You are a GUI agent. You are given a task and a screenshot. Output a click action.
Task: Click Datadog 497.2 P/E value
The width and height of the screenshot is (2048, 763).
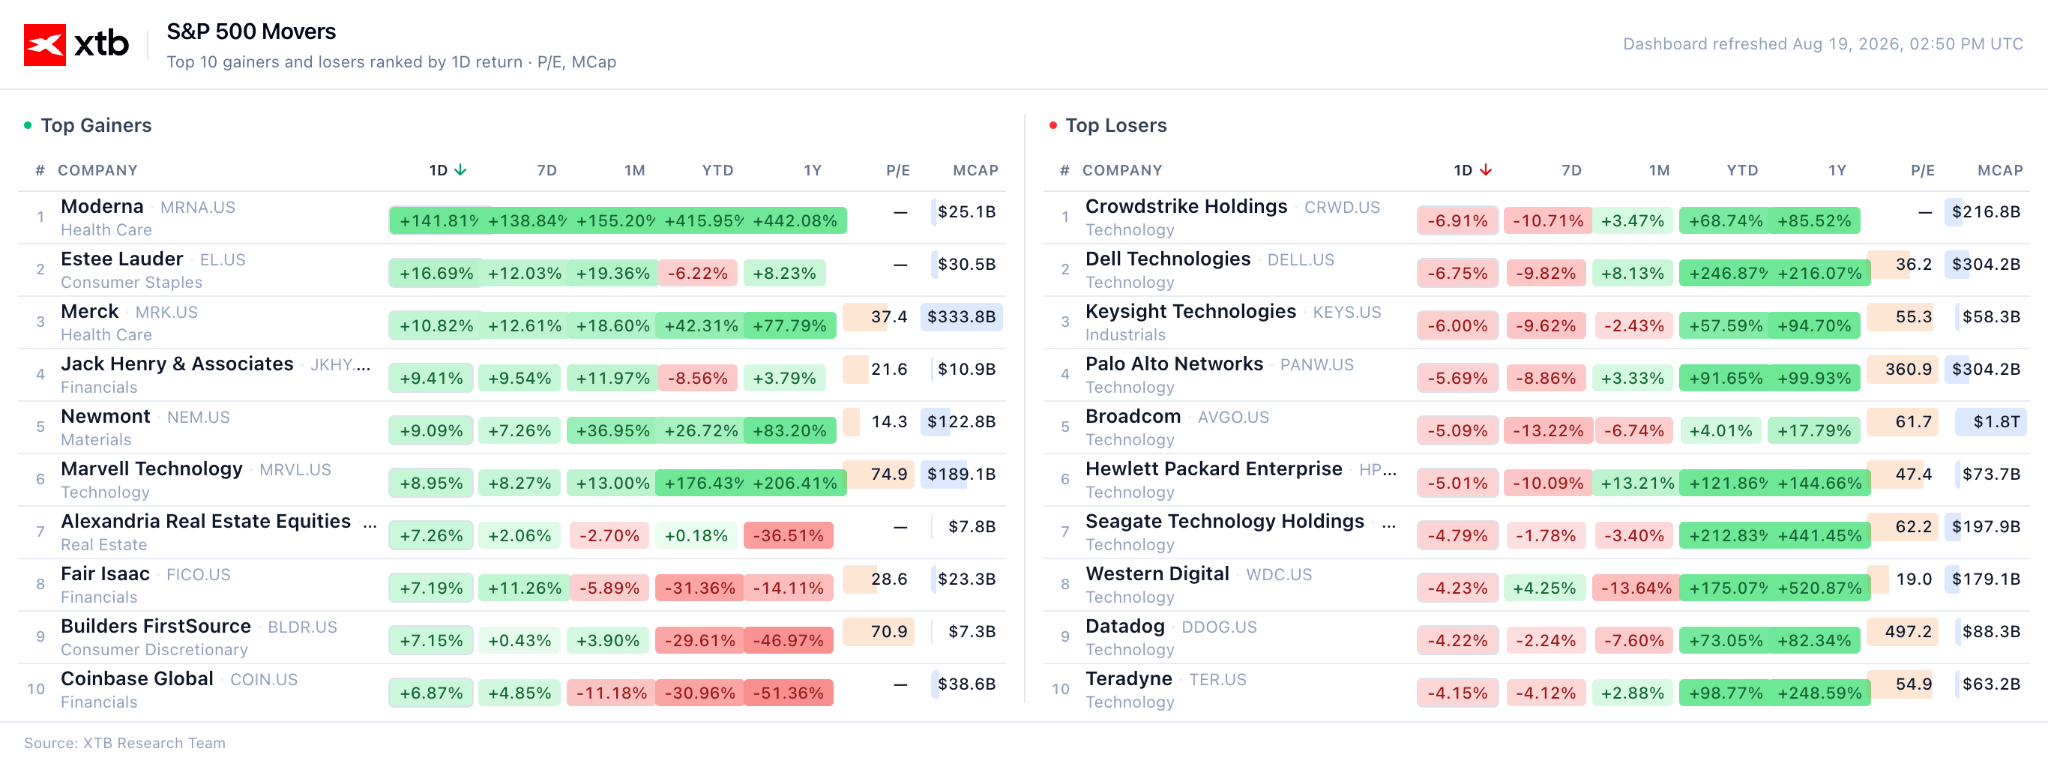(x=1908, y=632)
